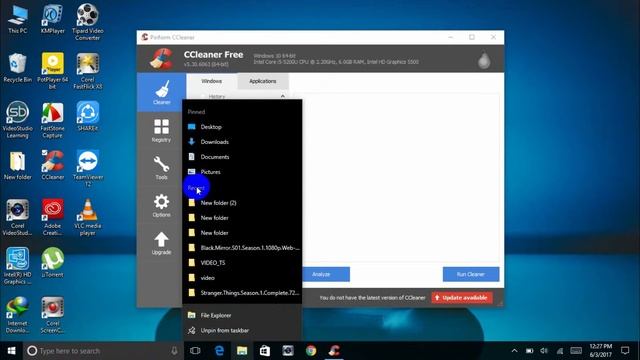Open the Registry section in CCleaner
This screenshot has width=640, height=360.
pyautogui.click(x=161, y=131)
